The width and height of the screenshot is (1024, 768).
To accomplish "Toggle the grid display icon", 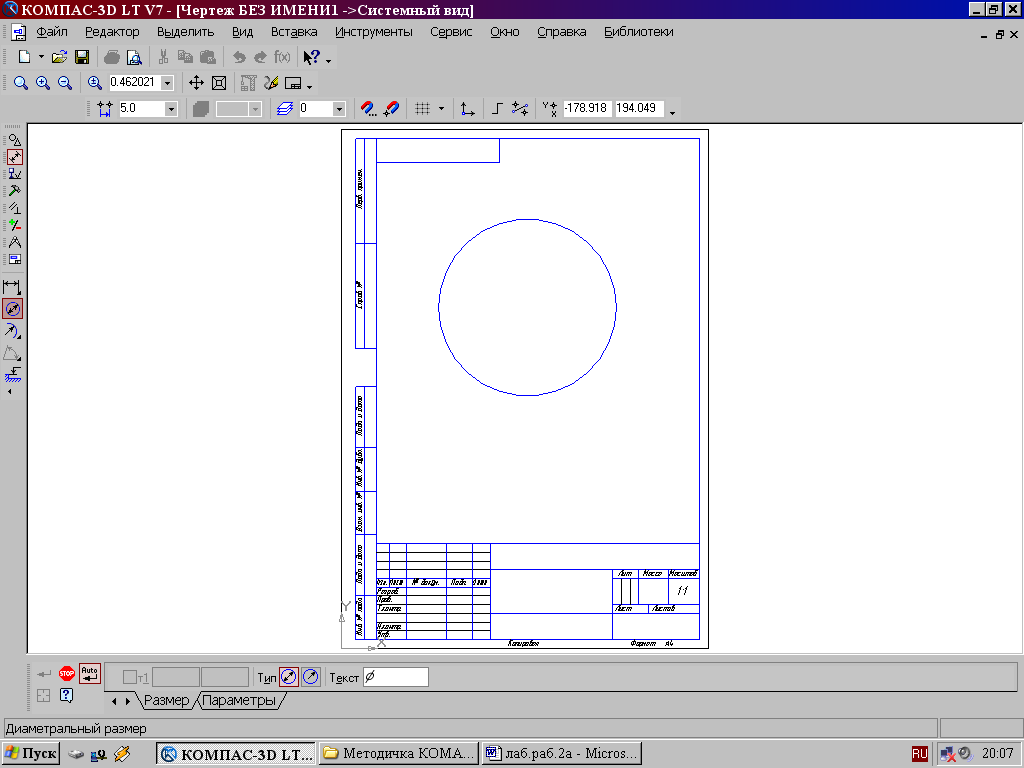I will pos(422,109).
